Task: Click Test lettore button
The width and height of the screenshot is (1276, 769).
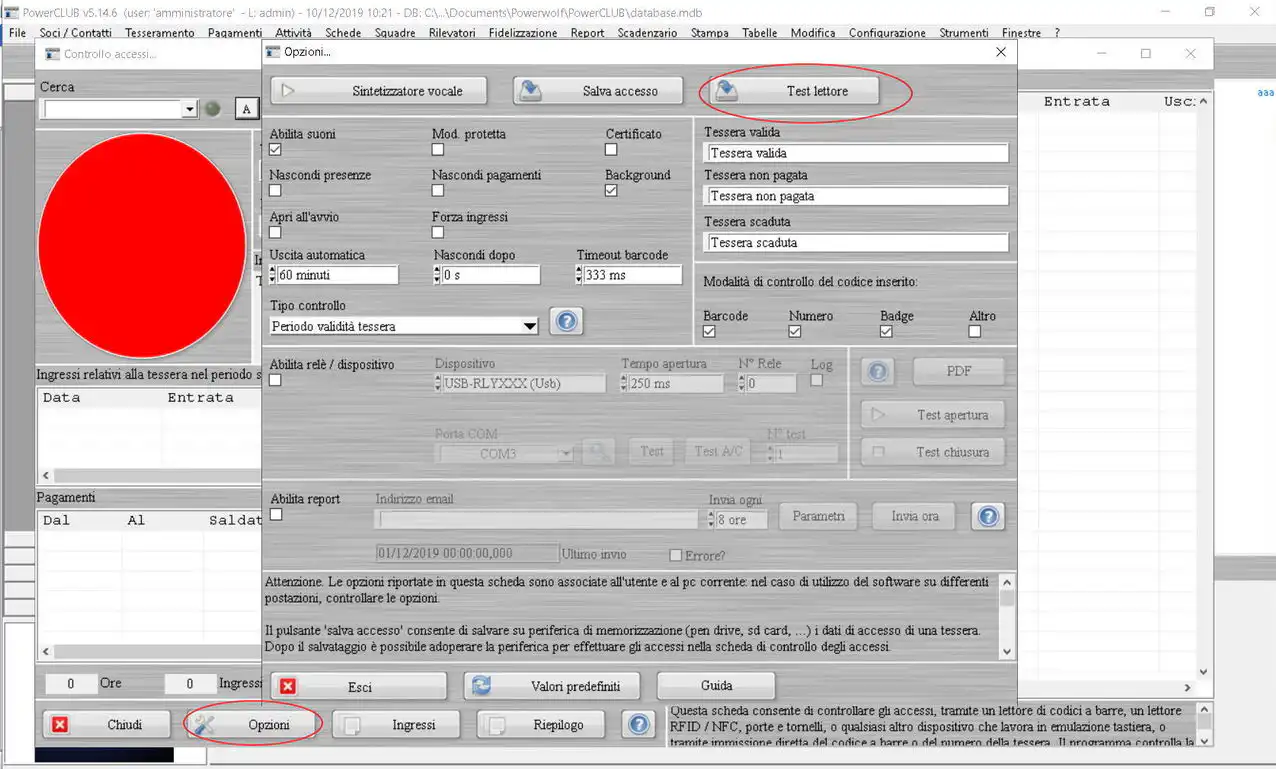Action: [x=795, y=91]
